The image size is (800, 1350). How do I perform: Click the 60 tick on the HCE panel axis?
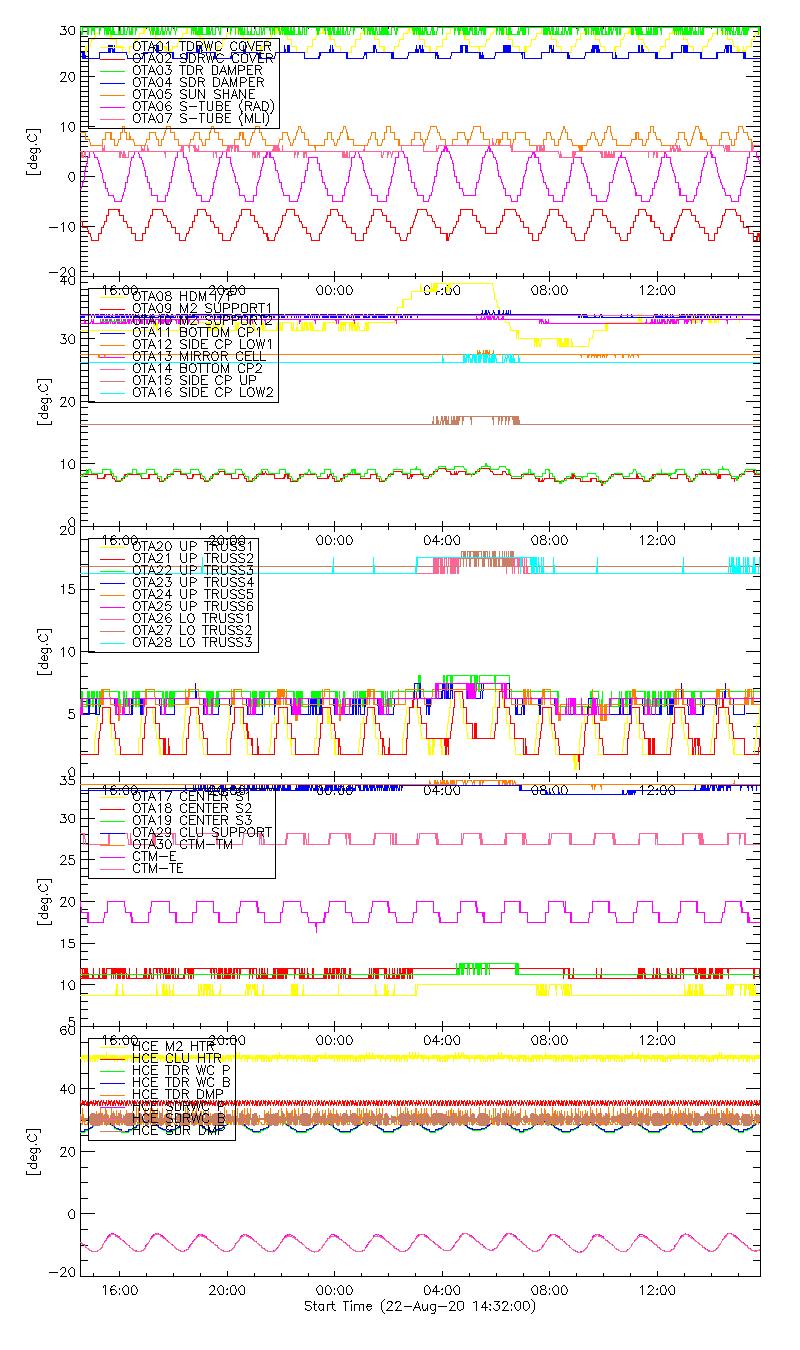pyautogui.click(x=68, y=1028)
